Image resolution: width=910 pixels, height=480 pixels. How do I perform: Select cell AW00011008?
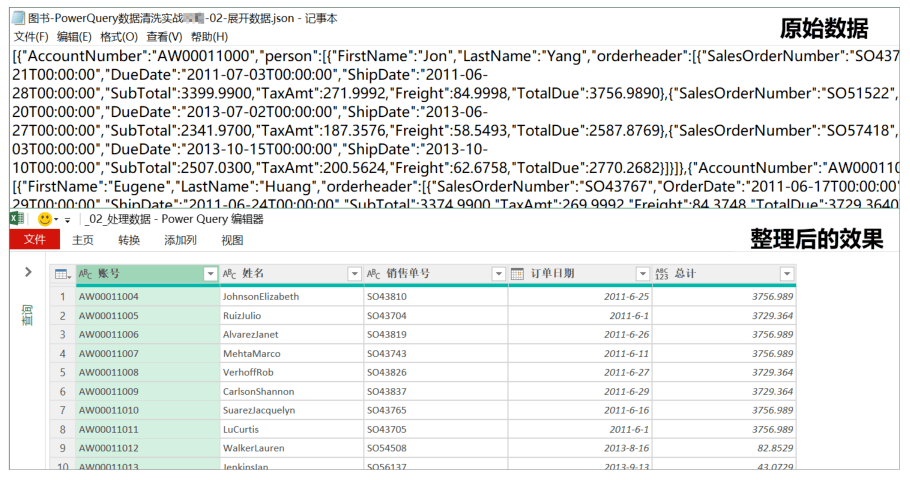pyautogui.click(x=147, y=372)
